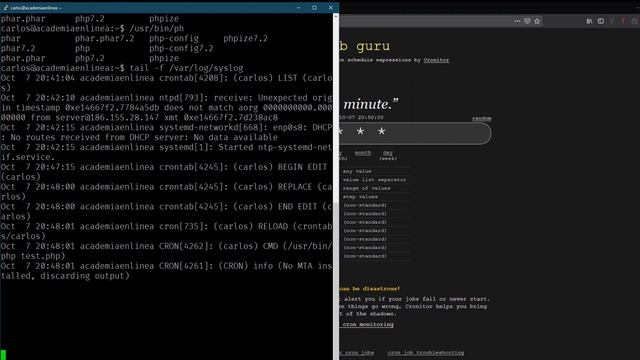
Task: Click 'any value' legend row
Action: coord(357,171)
